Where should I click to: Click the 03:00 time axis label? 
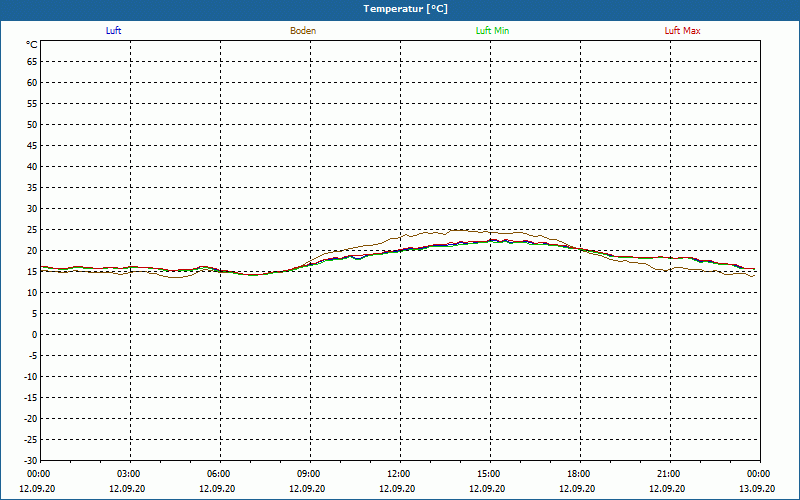[x=129, y=474]
